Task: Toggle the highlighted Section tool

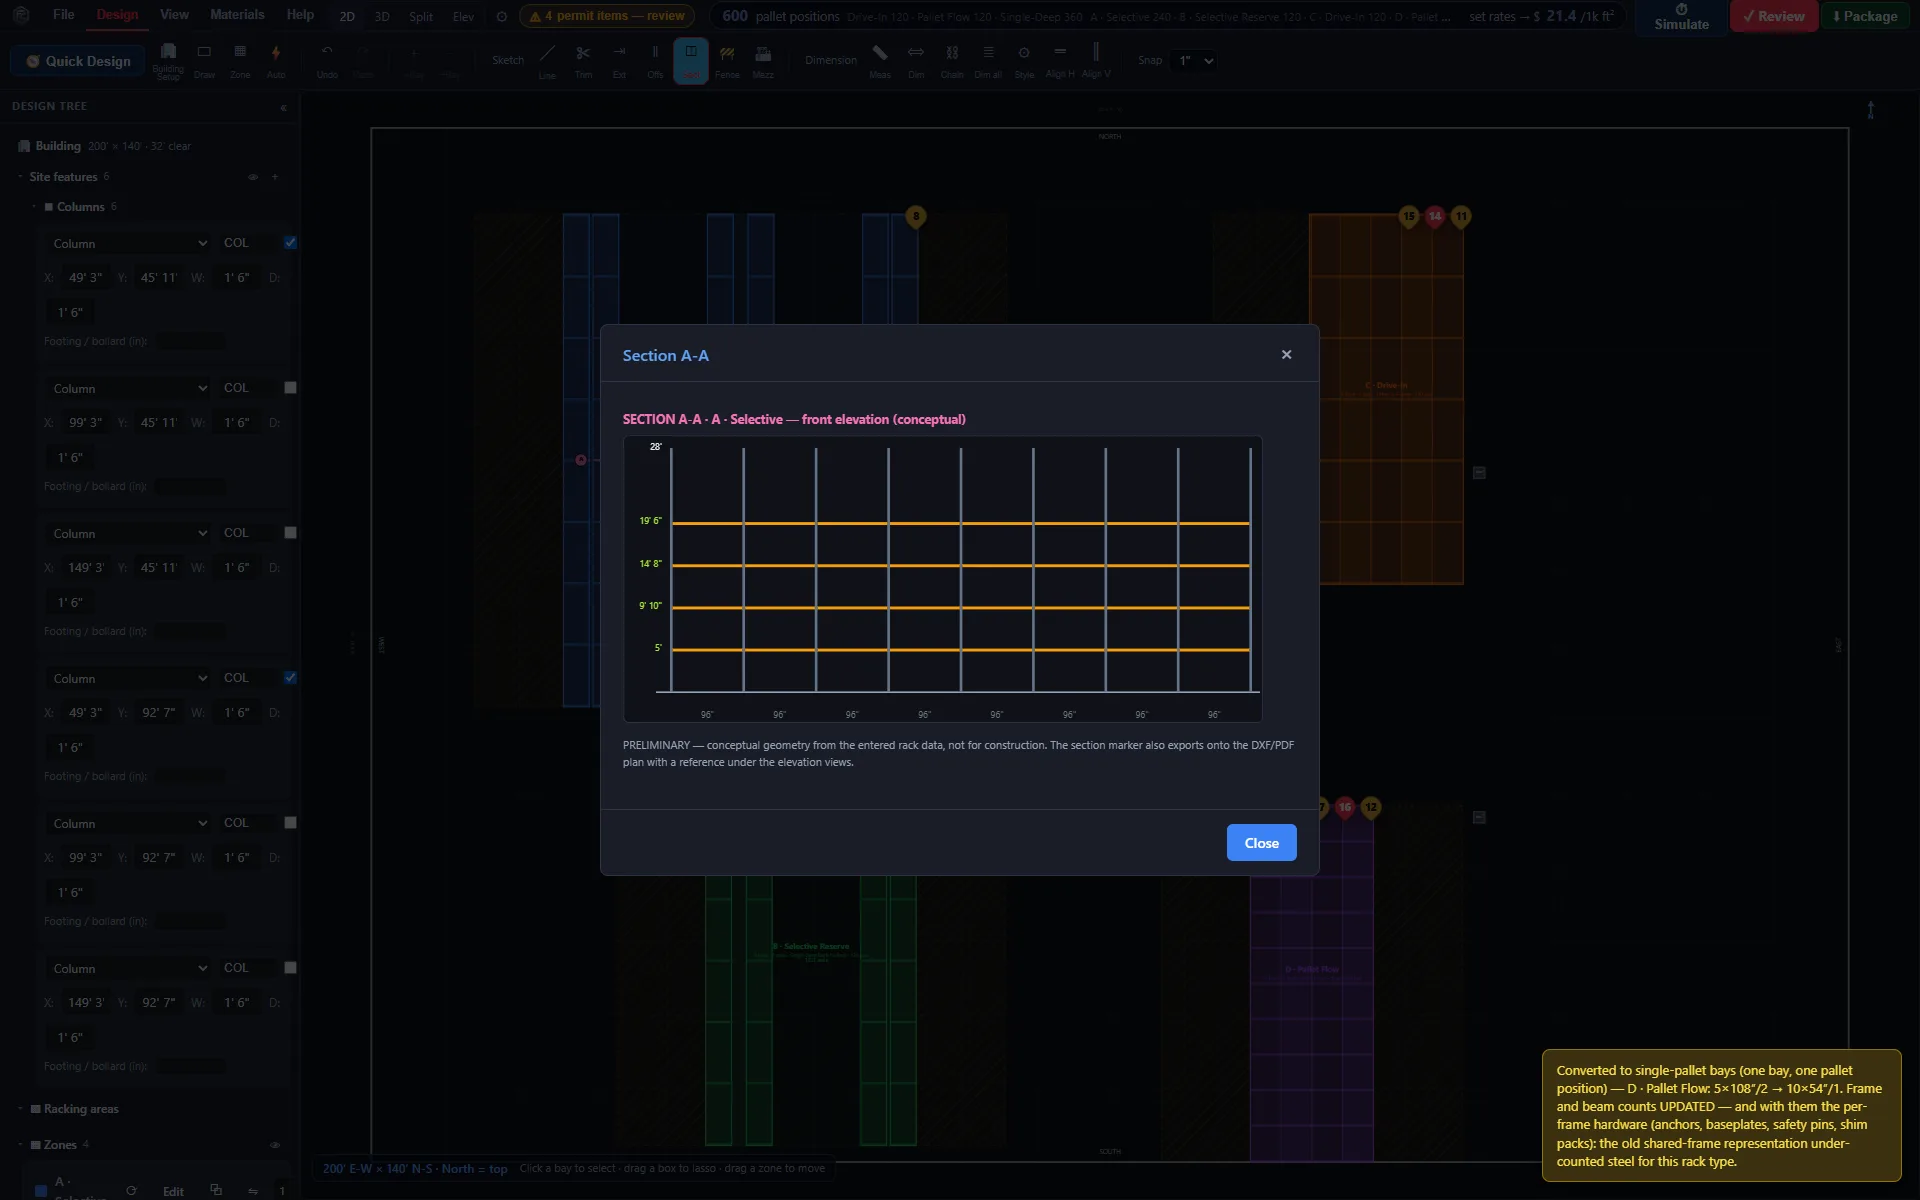Action: click(691, 60)
